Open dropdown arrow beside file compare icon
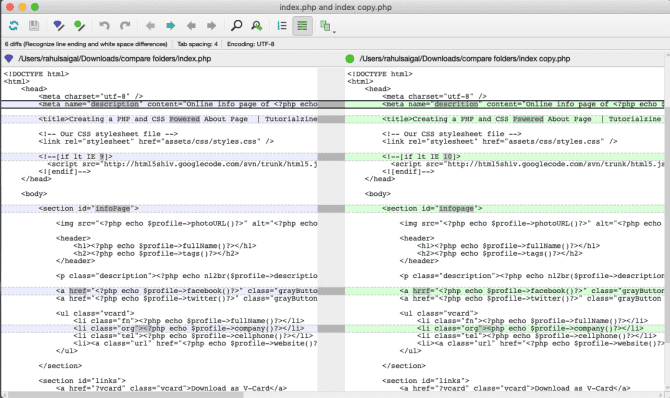 click(334, 32)
